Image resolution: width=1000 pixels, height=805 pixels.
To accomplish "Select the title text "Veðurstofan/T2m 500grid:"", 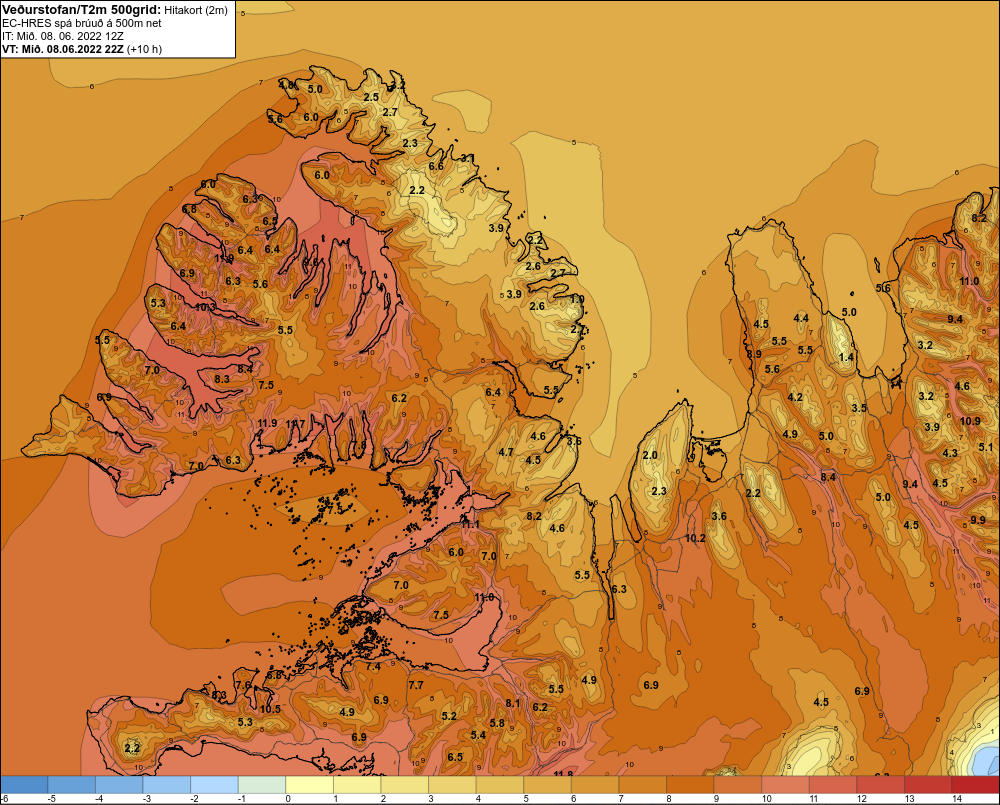I will 82,10.
